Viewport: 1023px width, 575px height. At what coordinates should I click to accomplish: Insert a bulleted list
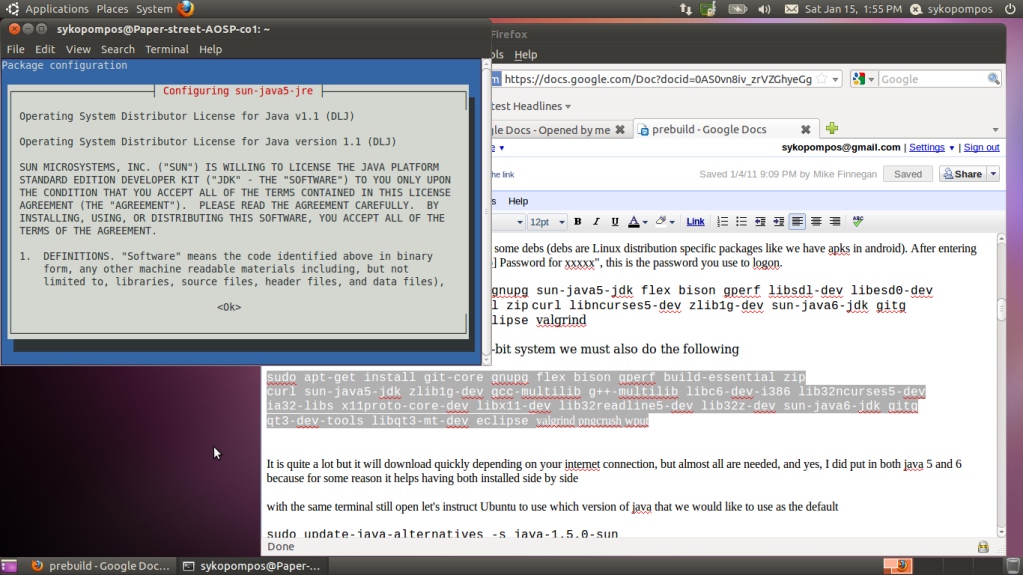pos(741,222)
